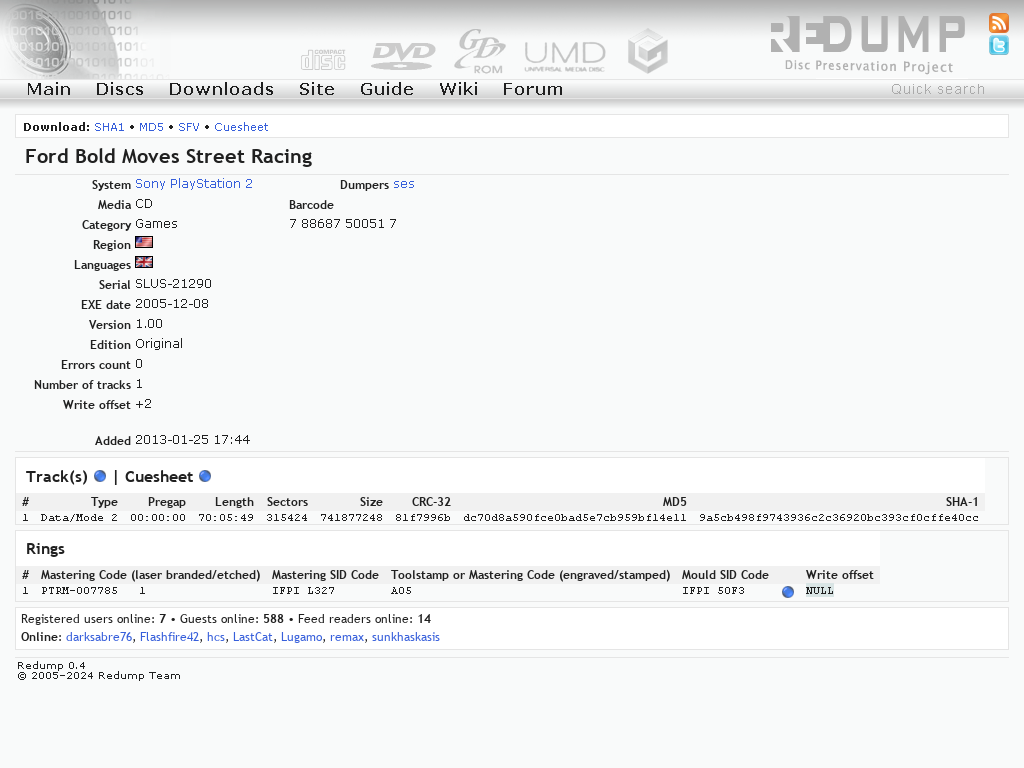Screen dimensions: 1024x768
Task: Open the Guide menu
Action: point(387,89)
